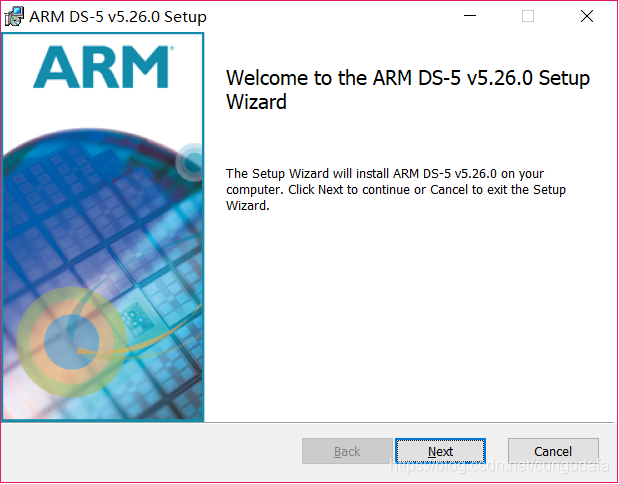Screen dimensions: 619x484
Task: Click the installer icon in title bar
Action: pyautogui.click(x=14, y=16)
